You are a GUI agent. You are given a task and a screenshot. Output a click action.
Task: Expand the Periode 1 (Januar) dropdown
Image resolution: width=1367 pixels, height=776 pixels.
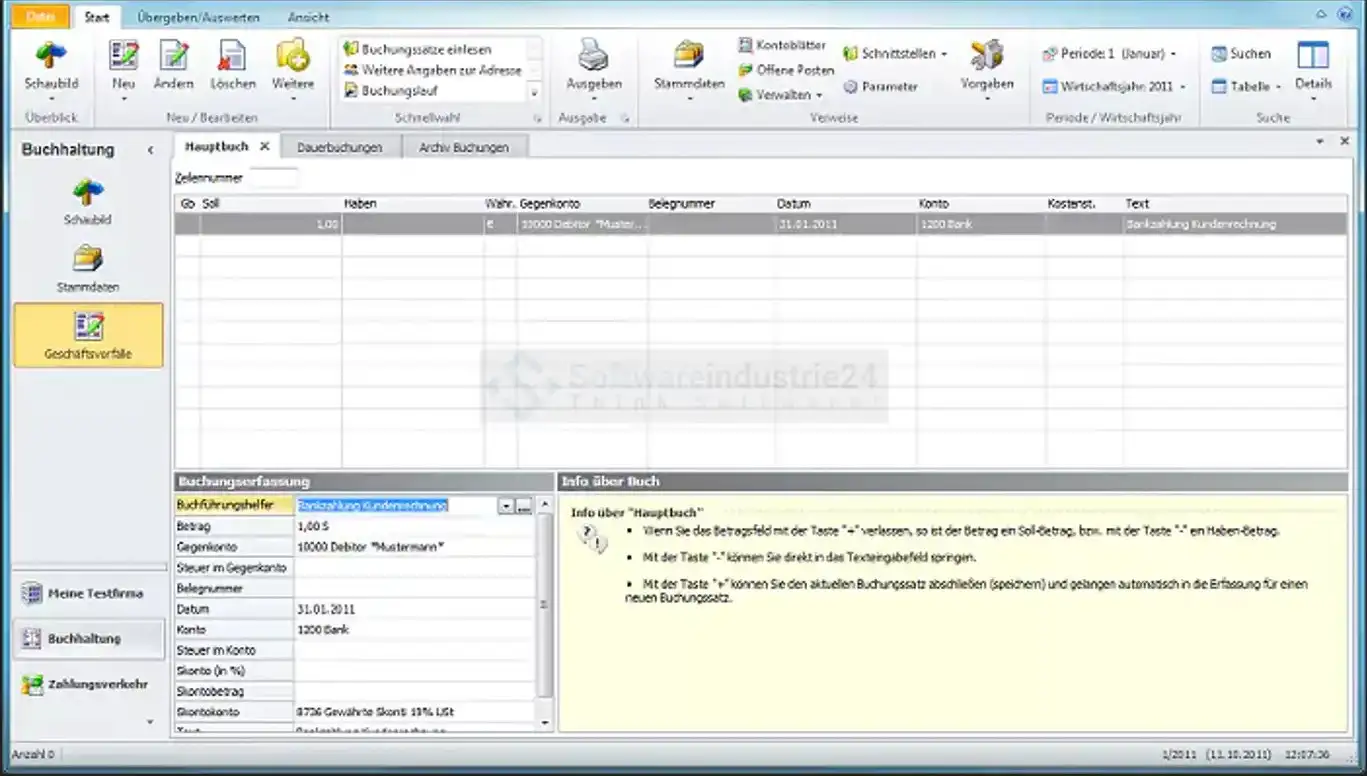(x=1109, y=54)
